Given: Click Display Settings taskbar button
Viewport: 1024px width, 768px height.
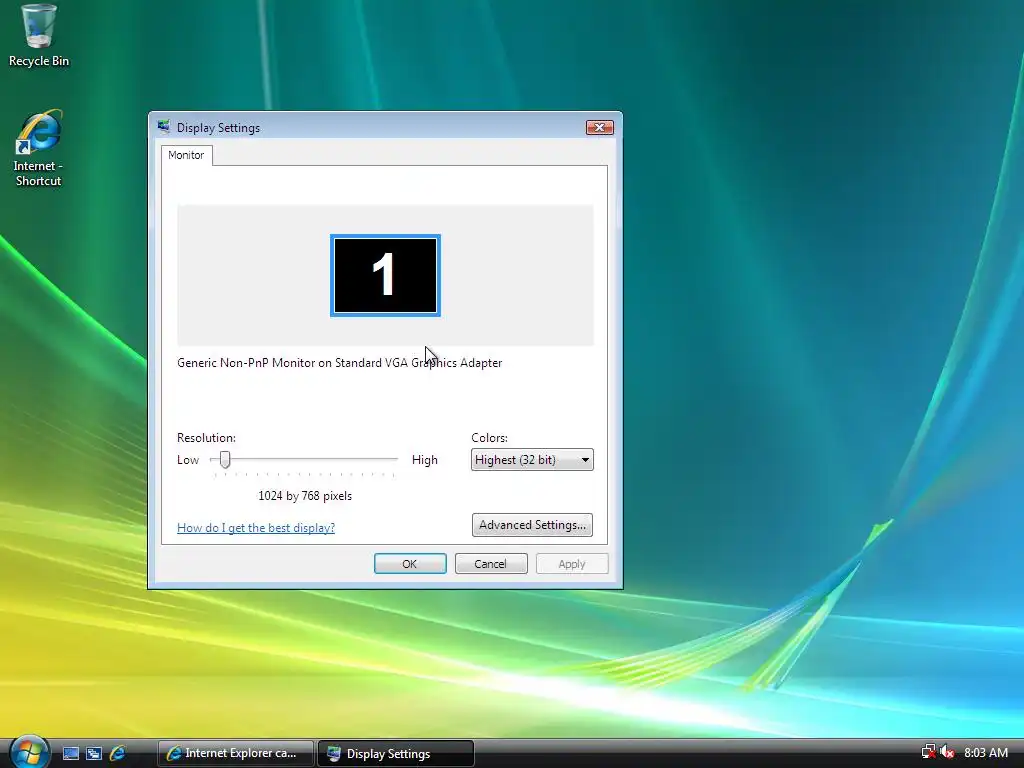Looking at the screenshot, I should click(396, 754).
